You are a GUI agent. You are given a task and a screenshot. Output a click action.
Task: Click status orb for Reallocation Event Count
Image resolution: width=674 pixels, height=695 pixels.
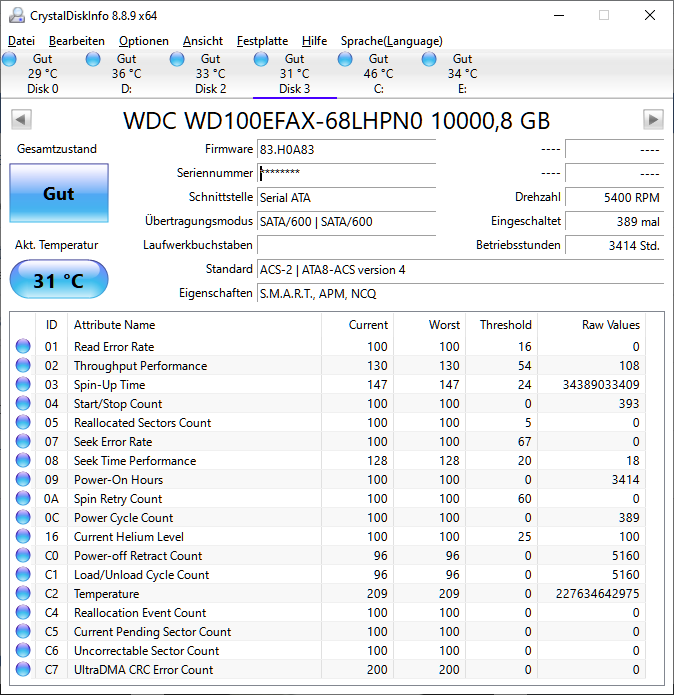click(x=23, y=613)
